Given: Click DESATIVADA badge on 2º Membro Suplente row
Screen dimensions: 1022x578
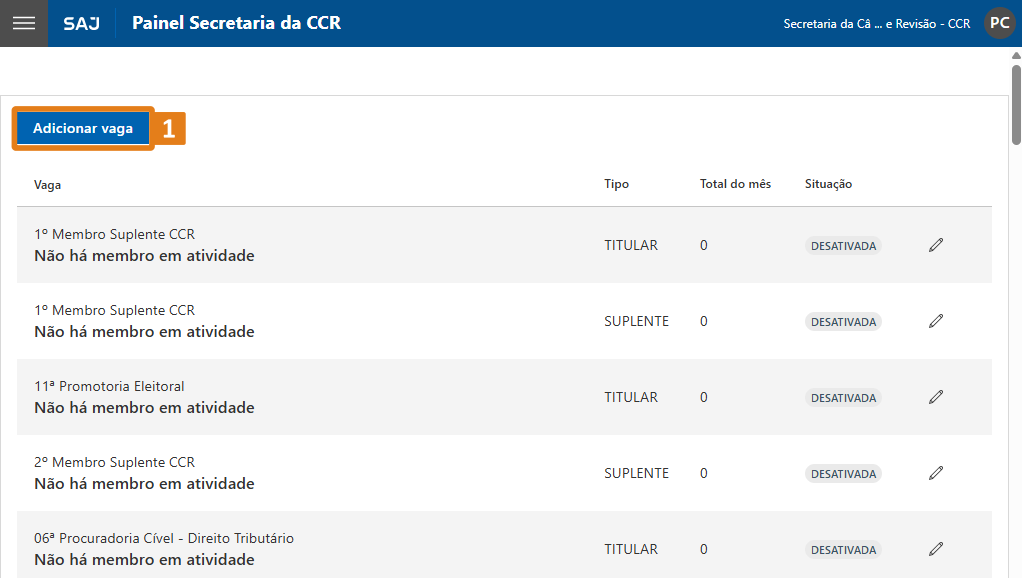Looking at the screenshot, I should coord(843,474).
